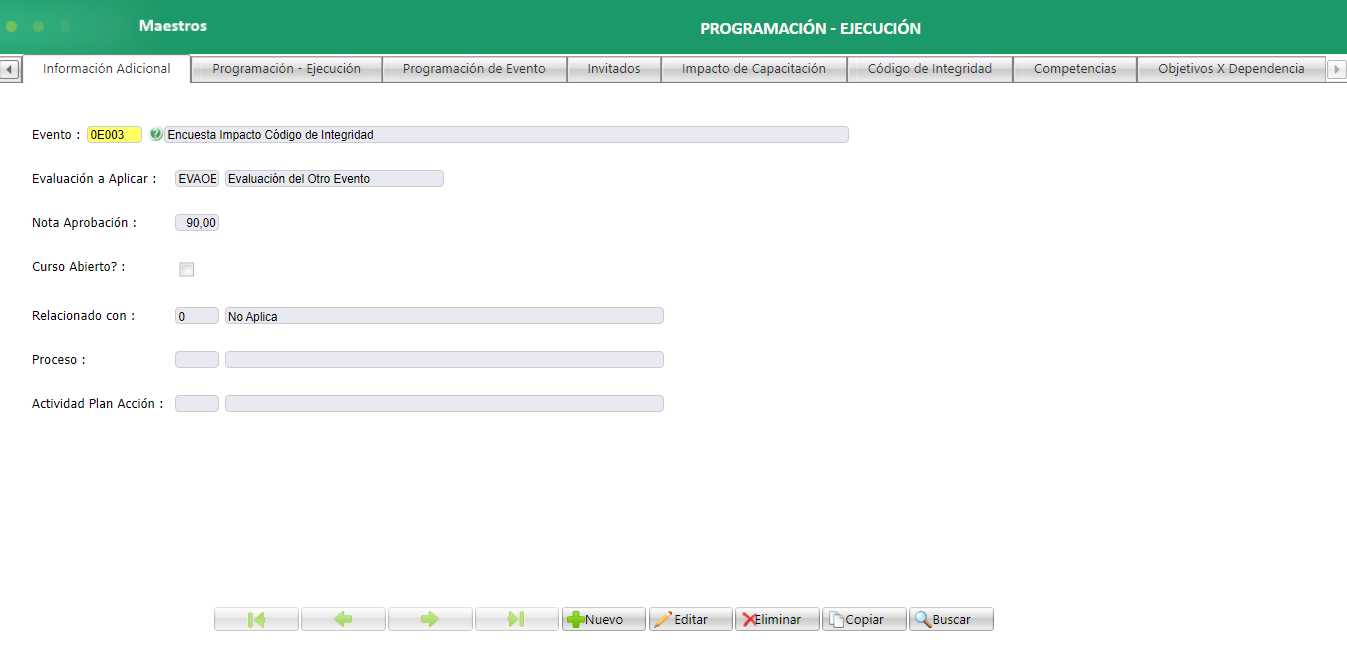Select the Objetivos X Dependencia tab
Screen dimensions: 1347x652
[1232, 68]
